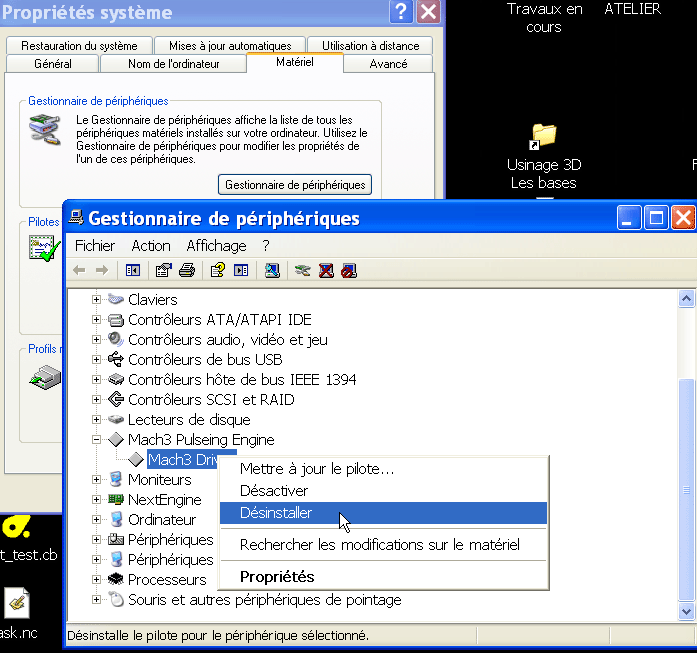Open the ? help menu
Screen dimensions: 697x653
pyautogui.click(x=266, y=246)
